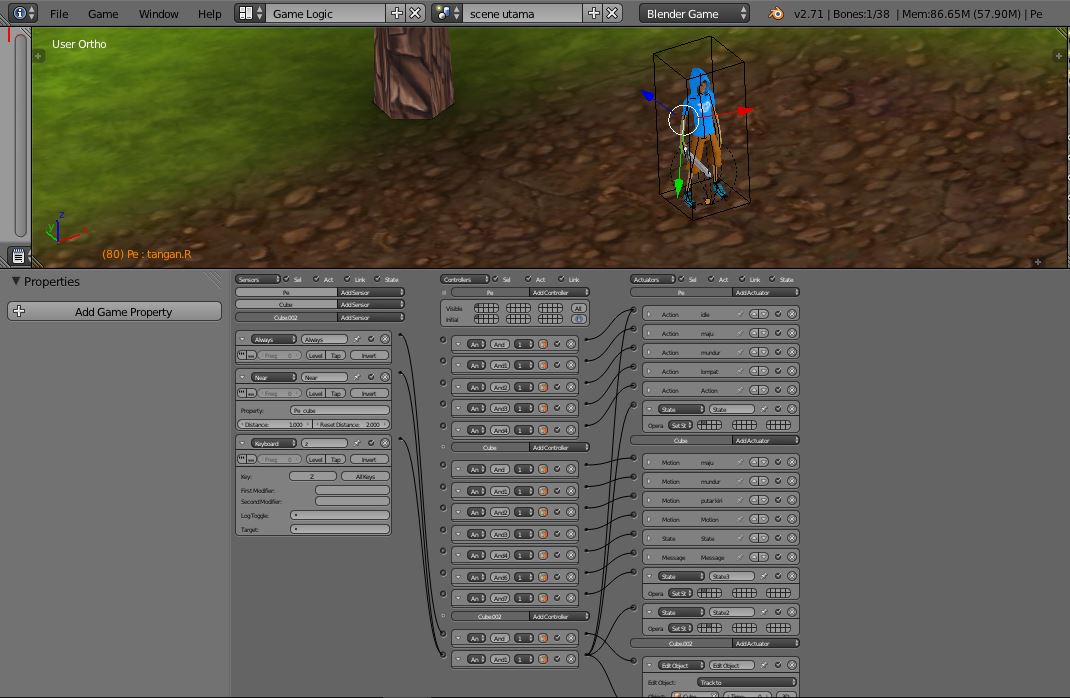Toggle the State checkbox for Actuators
1070x698 pixels.
772,279
